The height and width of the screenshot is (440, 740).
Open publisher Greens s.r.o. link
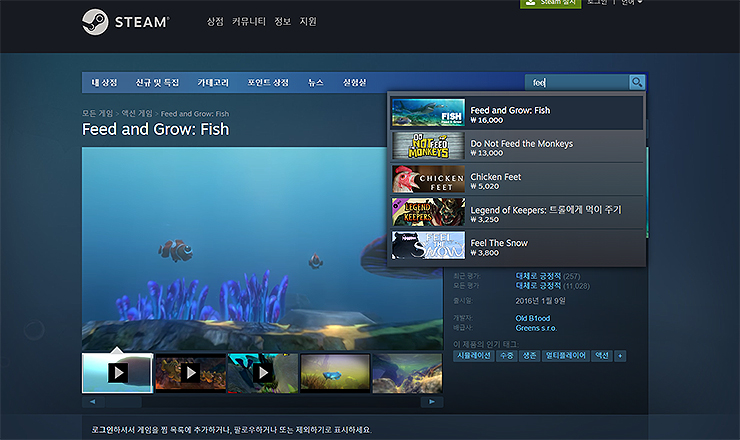tap(536, 328)
